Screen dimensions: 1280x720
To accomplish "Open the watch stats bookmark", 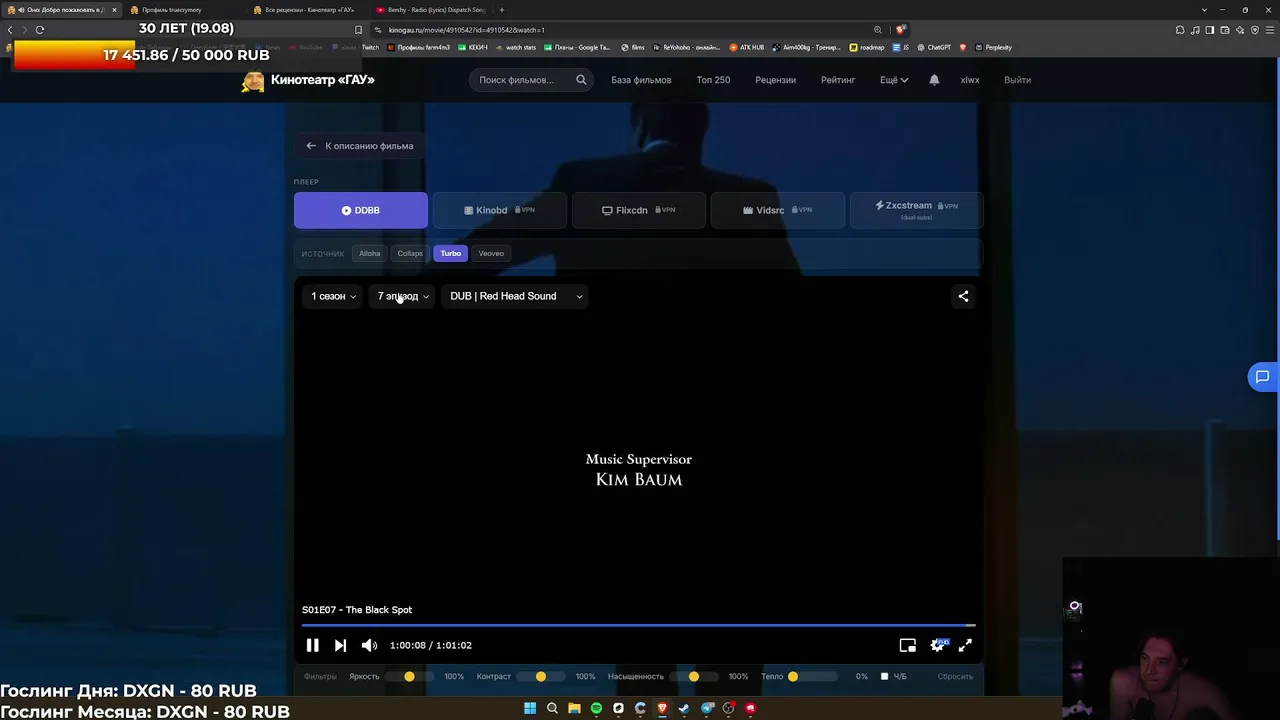I will pyautogui.click(x=516, y=47).
